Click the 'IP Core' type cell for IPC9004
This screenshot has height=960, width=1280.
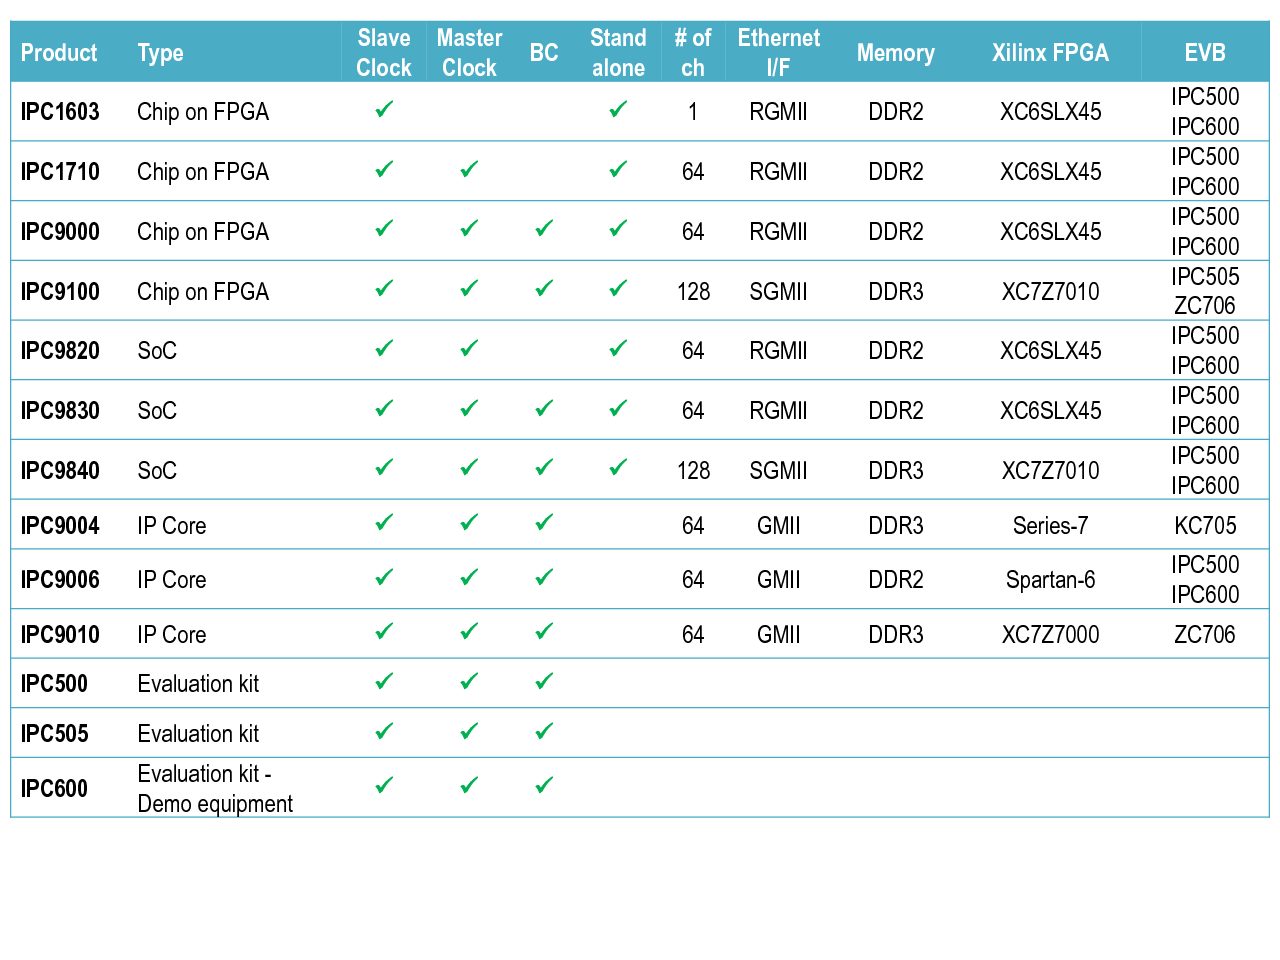tap(172, 525)
